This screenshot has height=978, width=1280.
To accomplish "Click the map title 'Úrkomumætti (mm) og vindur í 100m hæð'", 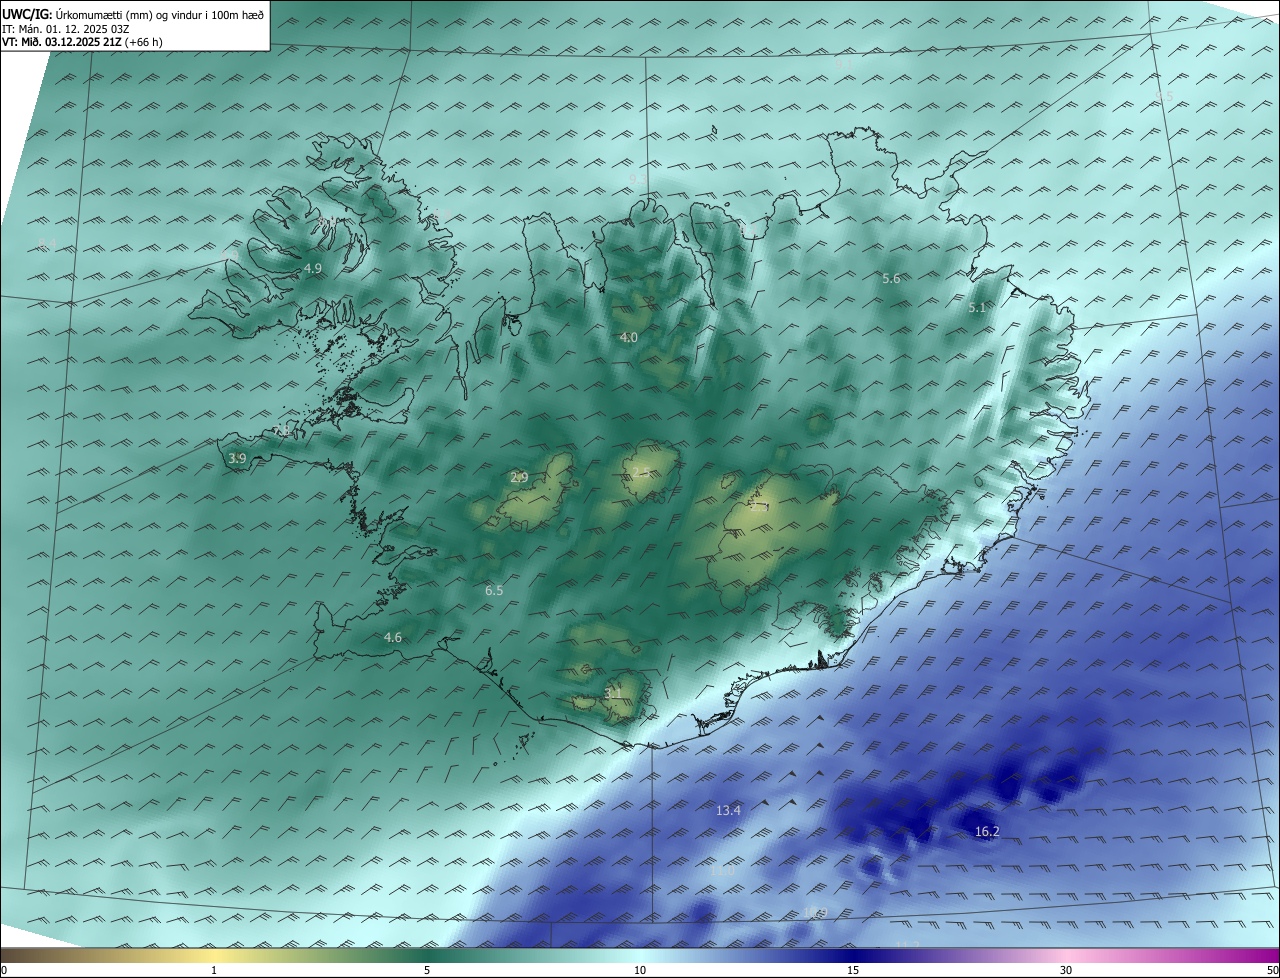I will click(x=159, y=14).
